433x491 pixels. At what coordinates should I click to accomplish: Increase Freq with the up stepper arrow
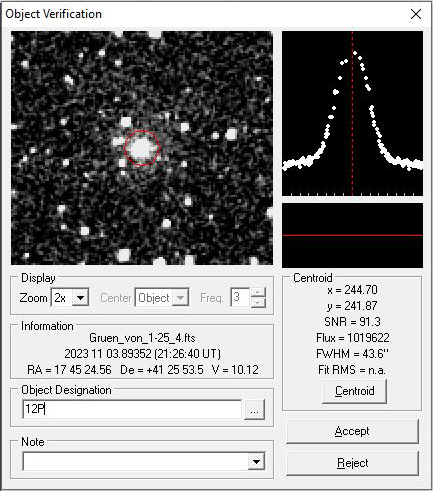[258, 292]
